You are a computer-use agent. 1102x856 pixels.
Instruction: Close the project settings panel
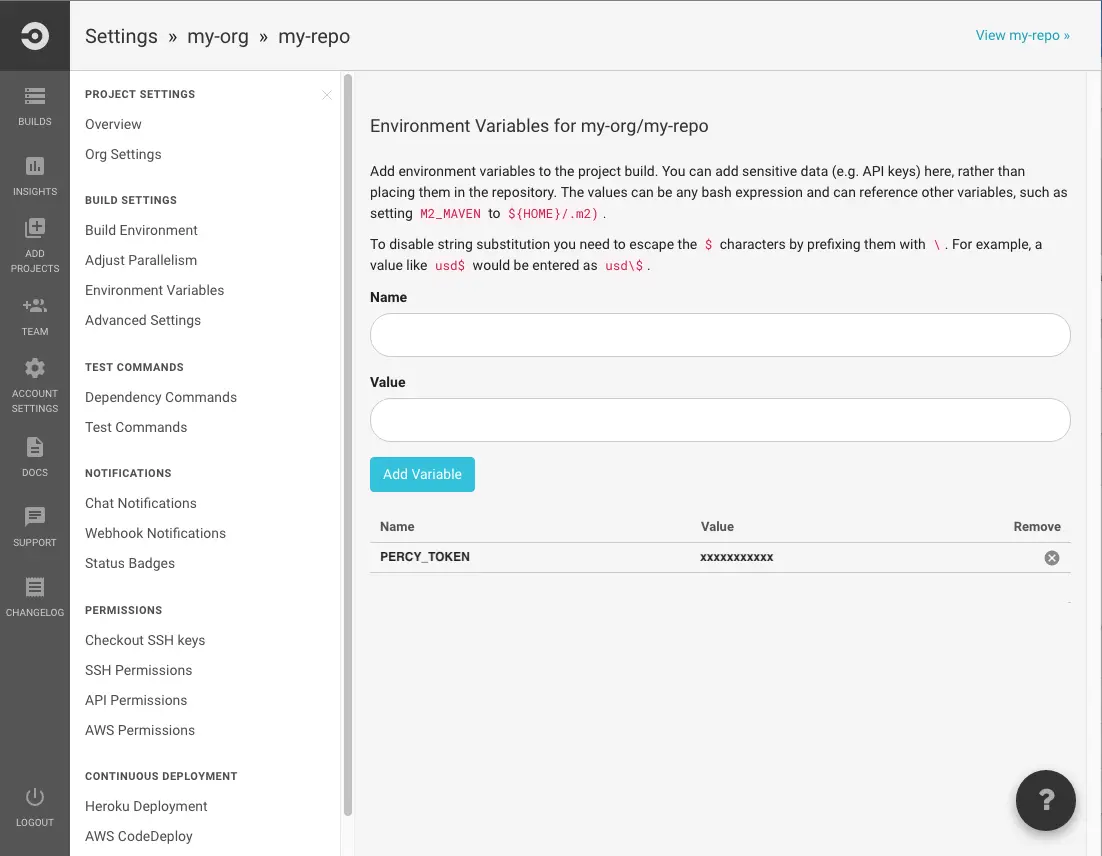327,95
